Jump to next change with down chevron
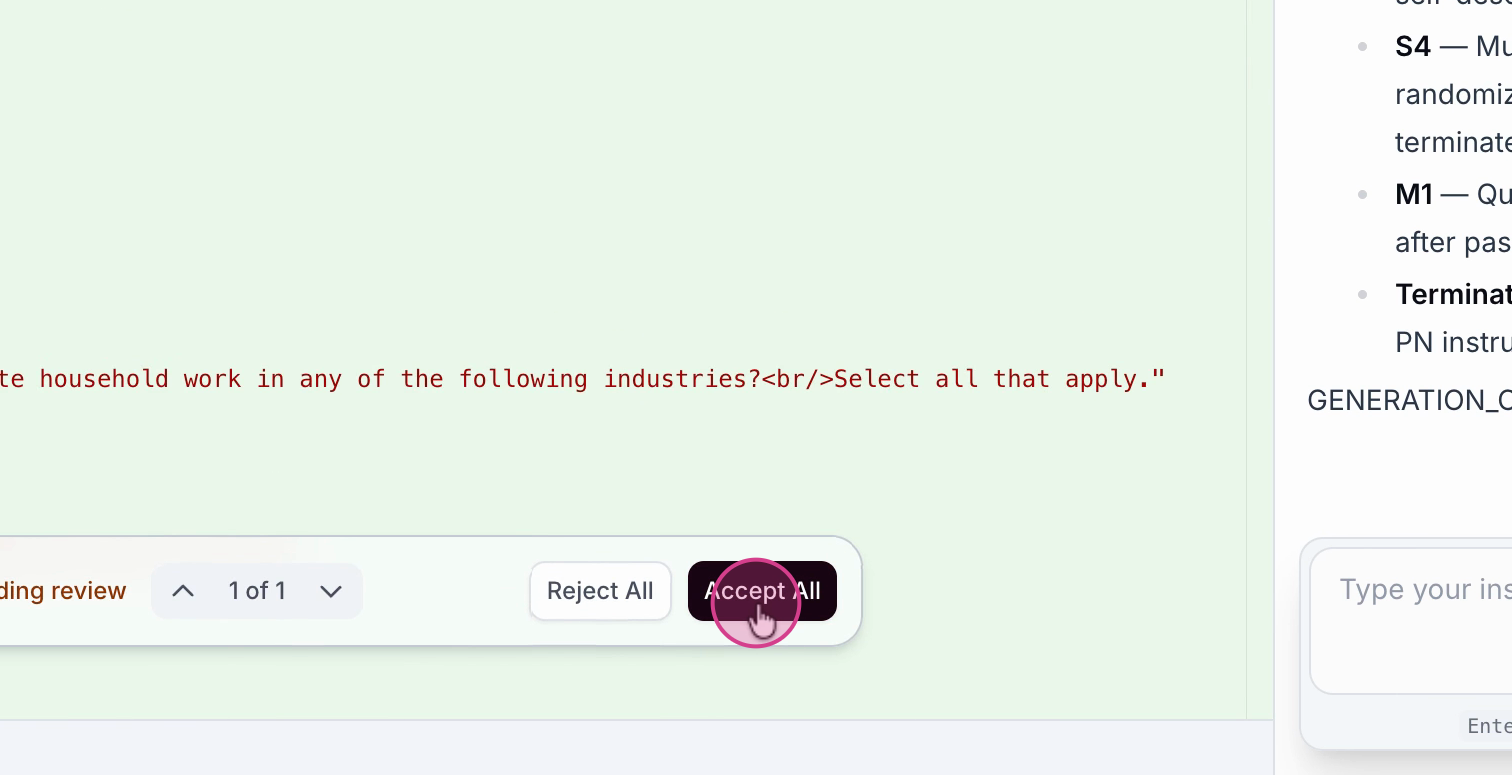Screen dimensions: 1512x775 pos(331,591)
